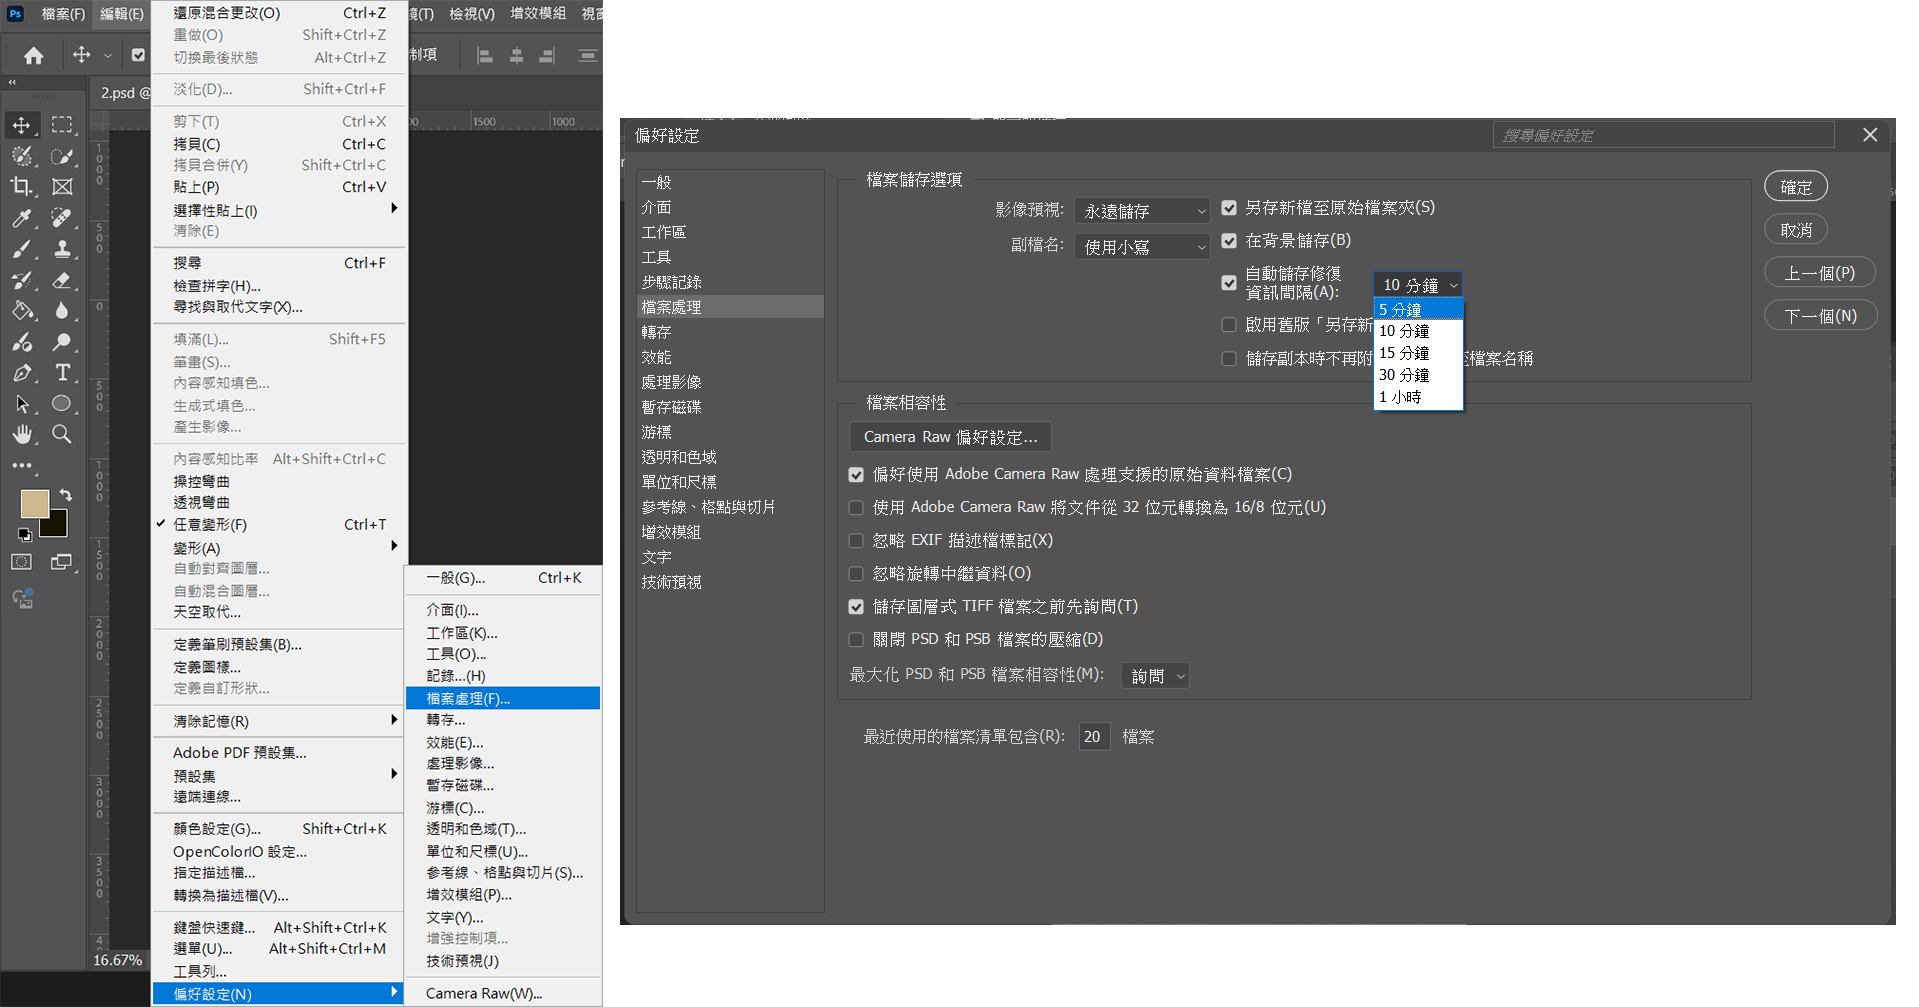Toggle 自動儲存修復資訊間隔 checkbox

[x=1229, y=283]
